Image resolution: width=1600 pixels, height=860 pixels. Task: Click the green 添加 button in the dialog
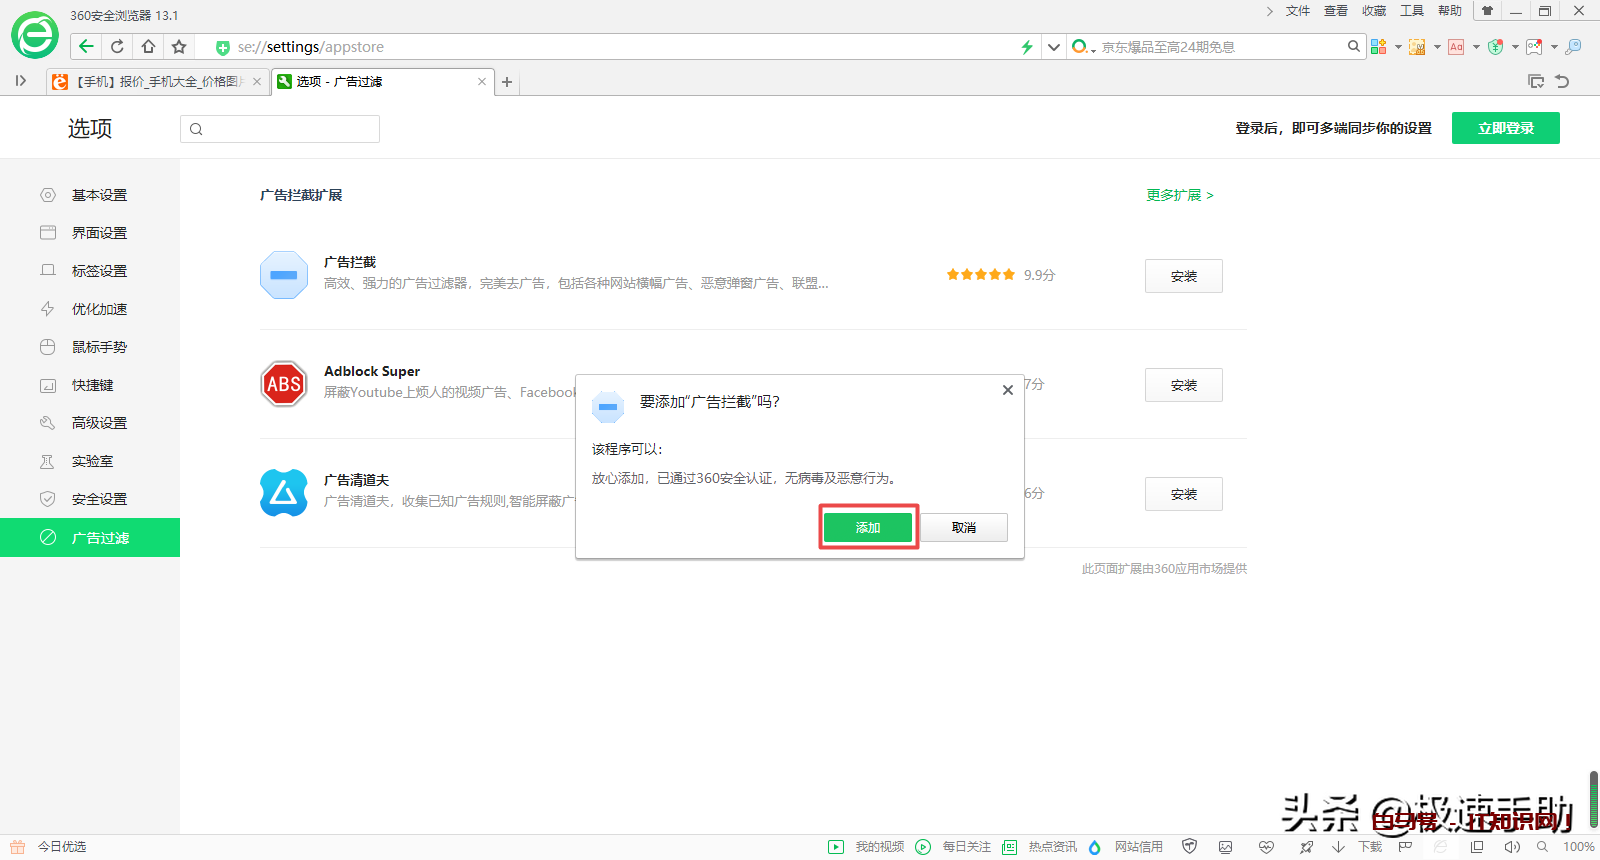coord(867,527)
